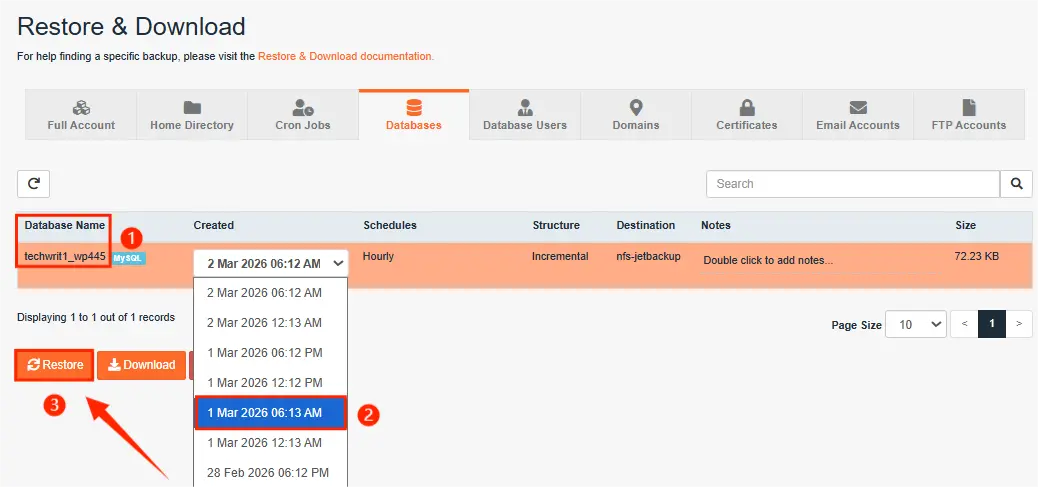The image size is (1038, 487).
Task: Choose 1 Mar 2026 06:13 AM backup
Action: [270, 413]
